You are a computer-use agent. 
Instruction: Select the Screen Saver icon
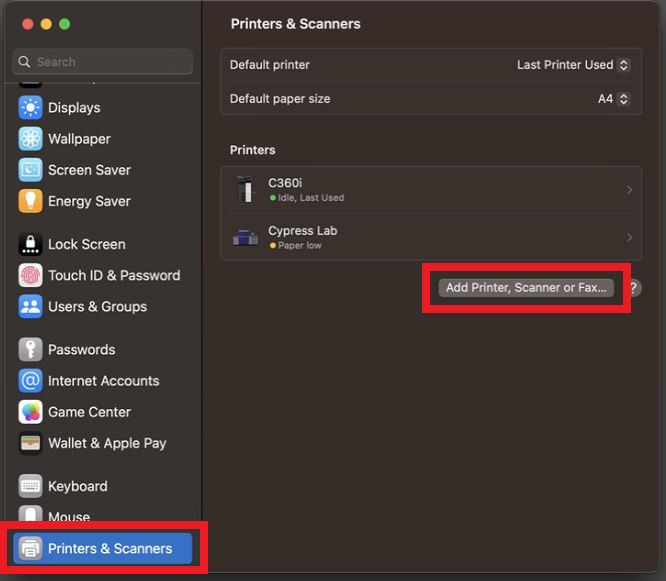coord(31,170)
